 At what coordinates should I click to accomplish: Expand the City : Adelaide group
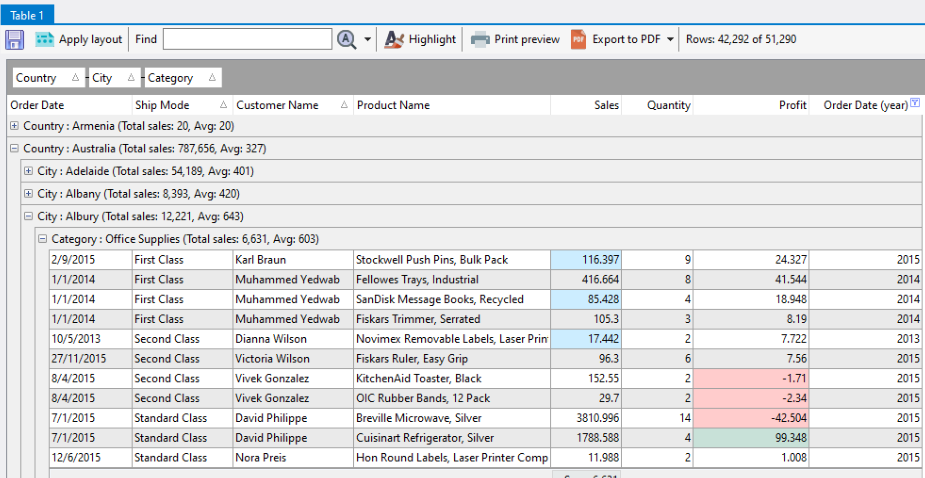pyautogui.click(x=28, y=171)
